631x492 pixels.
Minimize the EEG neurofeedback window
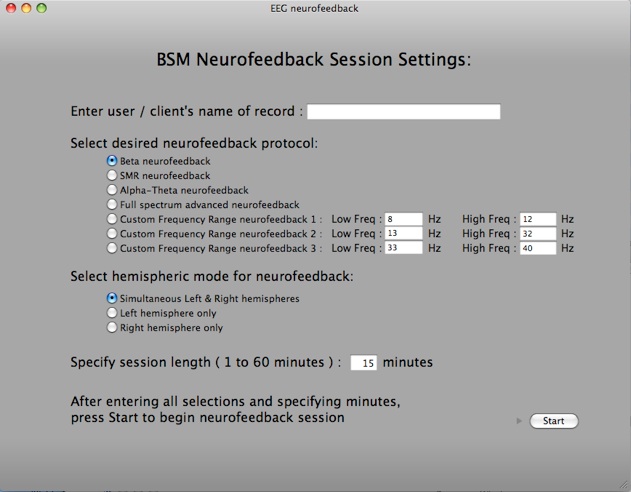tap(26, 8)
